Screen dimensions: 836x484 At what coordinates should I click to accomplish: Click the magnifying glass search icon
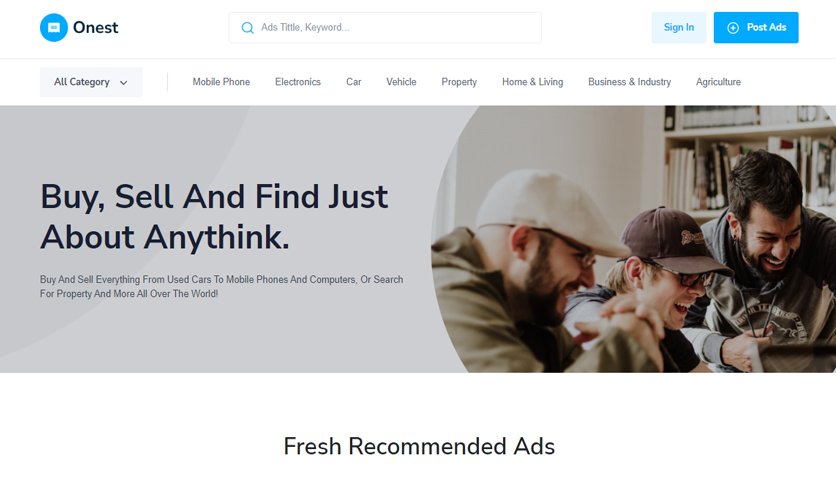pos(247,28)
